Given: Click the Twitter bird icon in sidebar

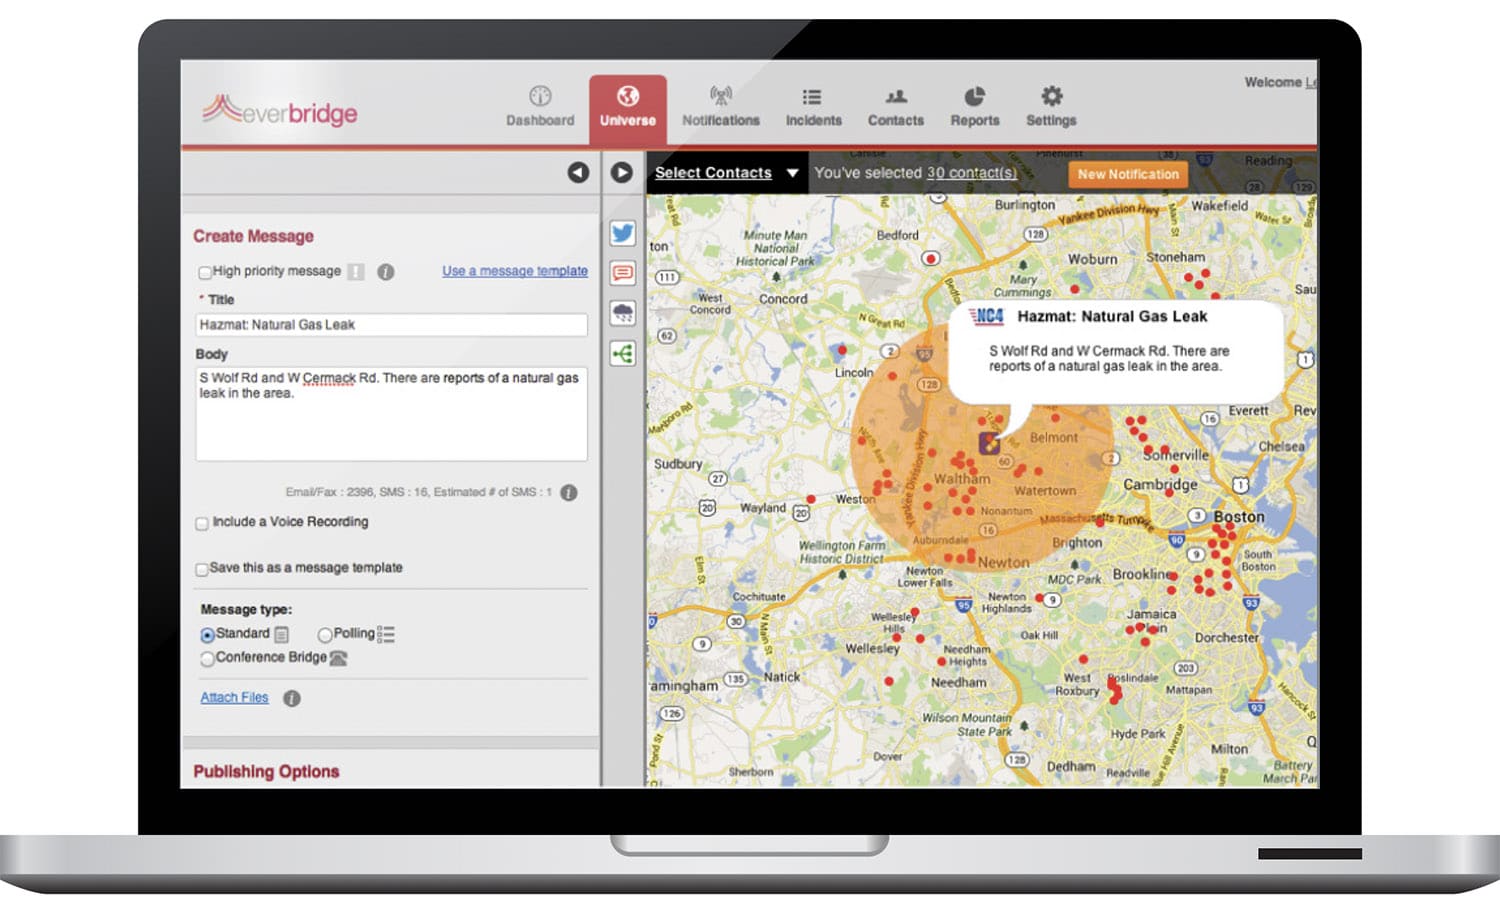Looking at the screenshot, I should coord(622,233).
